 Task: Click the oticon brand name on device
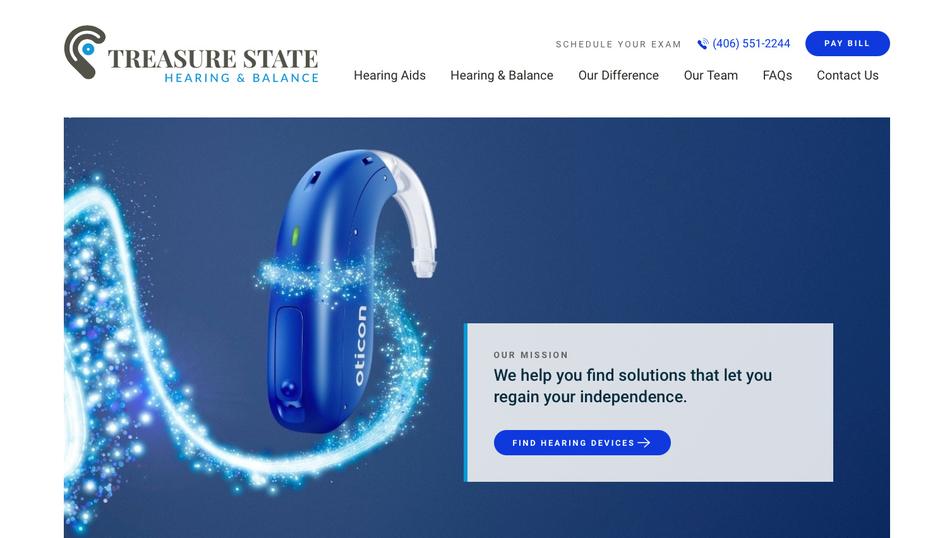click(359, 346)
